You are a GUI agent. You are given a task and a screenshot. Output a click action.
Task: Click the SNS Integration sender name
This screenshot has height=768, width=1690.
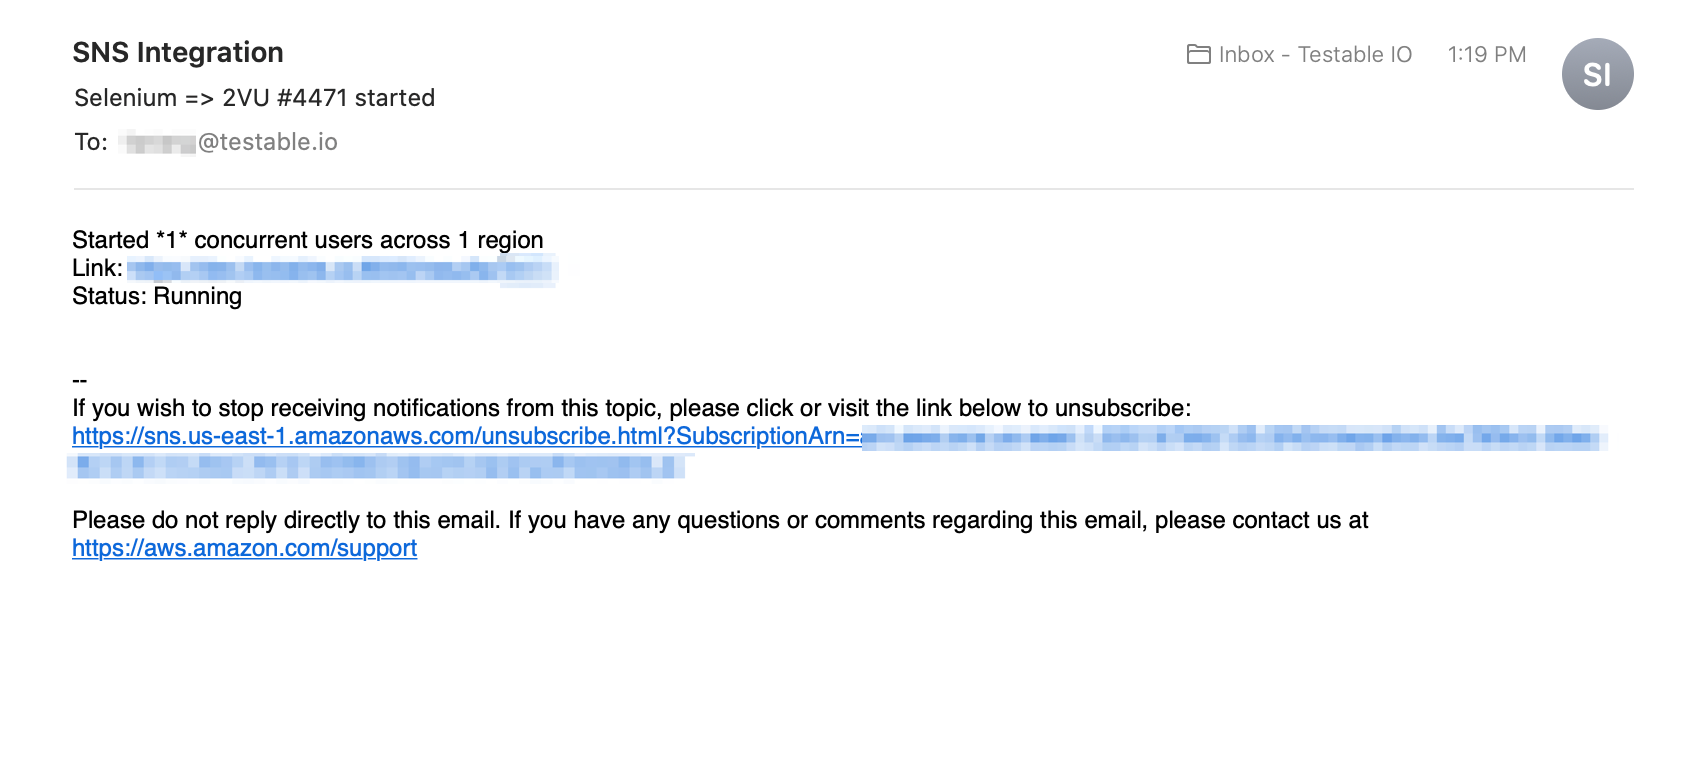[178, 52]
